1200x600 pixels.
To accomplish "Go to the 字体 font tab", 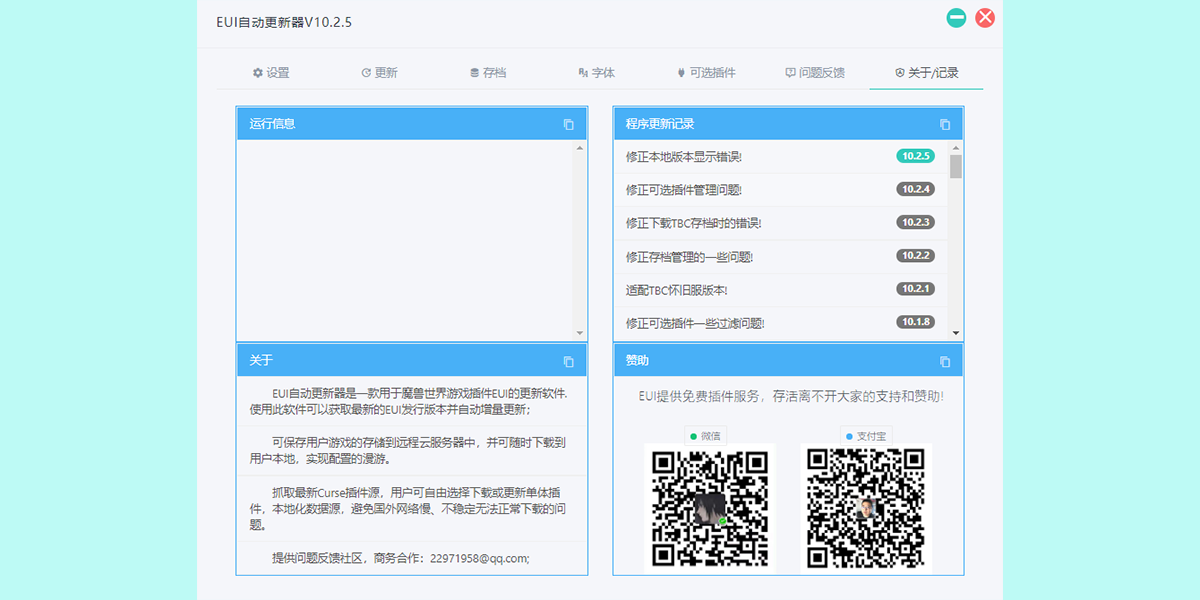I will point(596,73).
